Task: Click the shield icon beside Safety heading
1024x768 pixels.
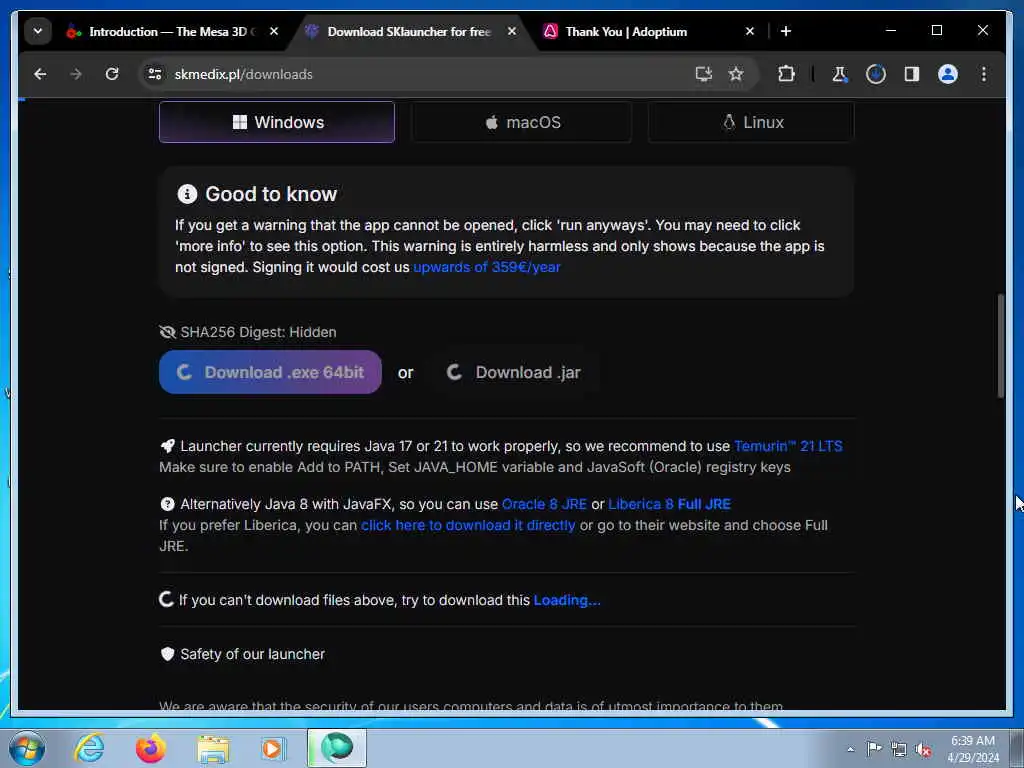Action: pyautogui.click(x=167, y=654)
